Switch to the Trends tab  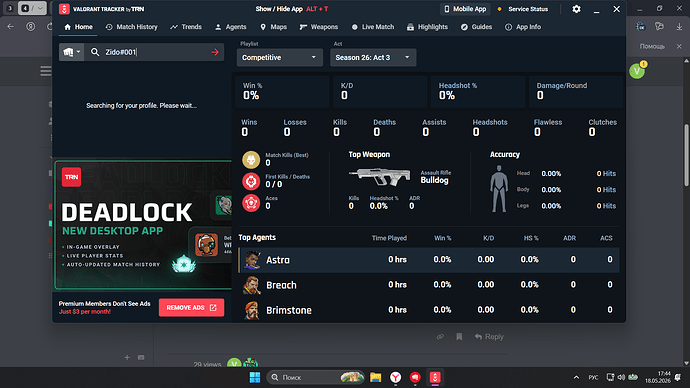(x=186, y=27)
